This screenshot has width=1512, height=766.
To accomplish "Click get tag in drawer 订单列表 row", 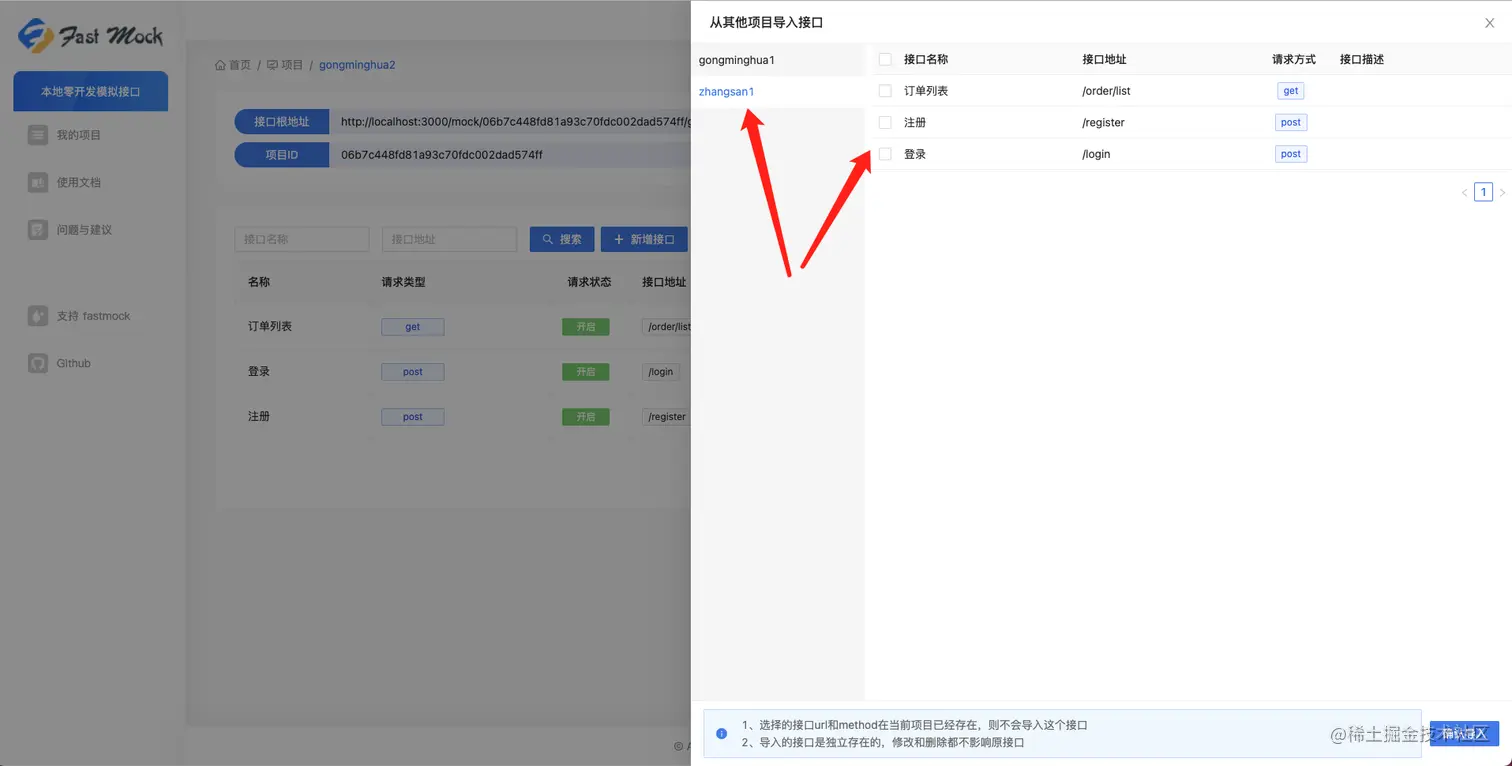I will point(1291,91).
